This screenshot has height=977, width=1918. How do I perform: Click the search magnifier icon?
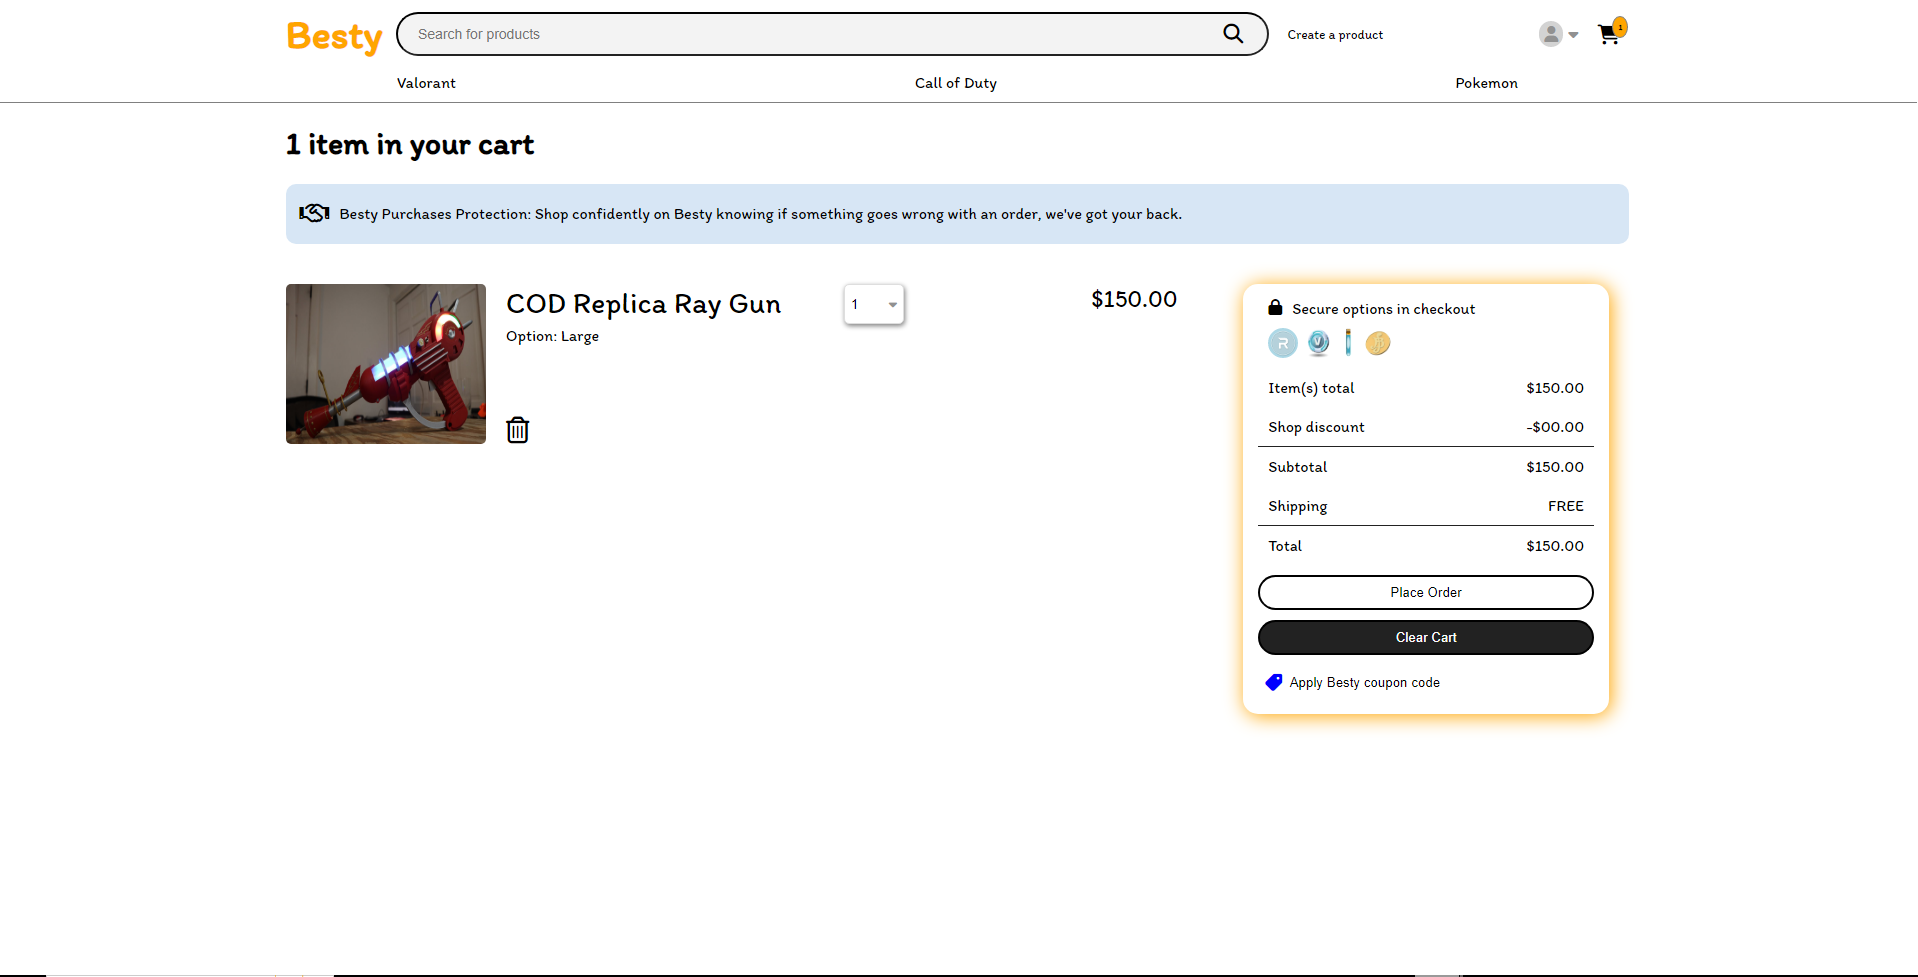1233,34
